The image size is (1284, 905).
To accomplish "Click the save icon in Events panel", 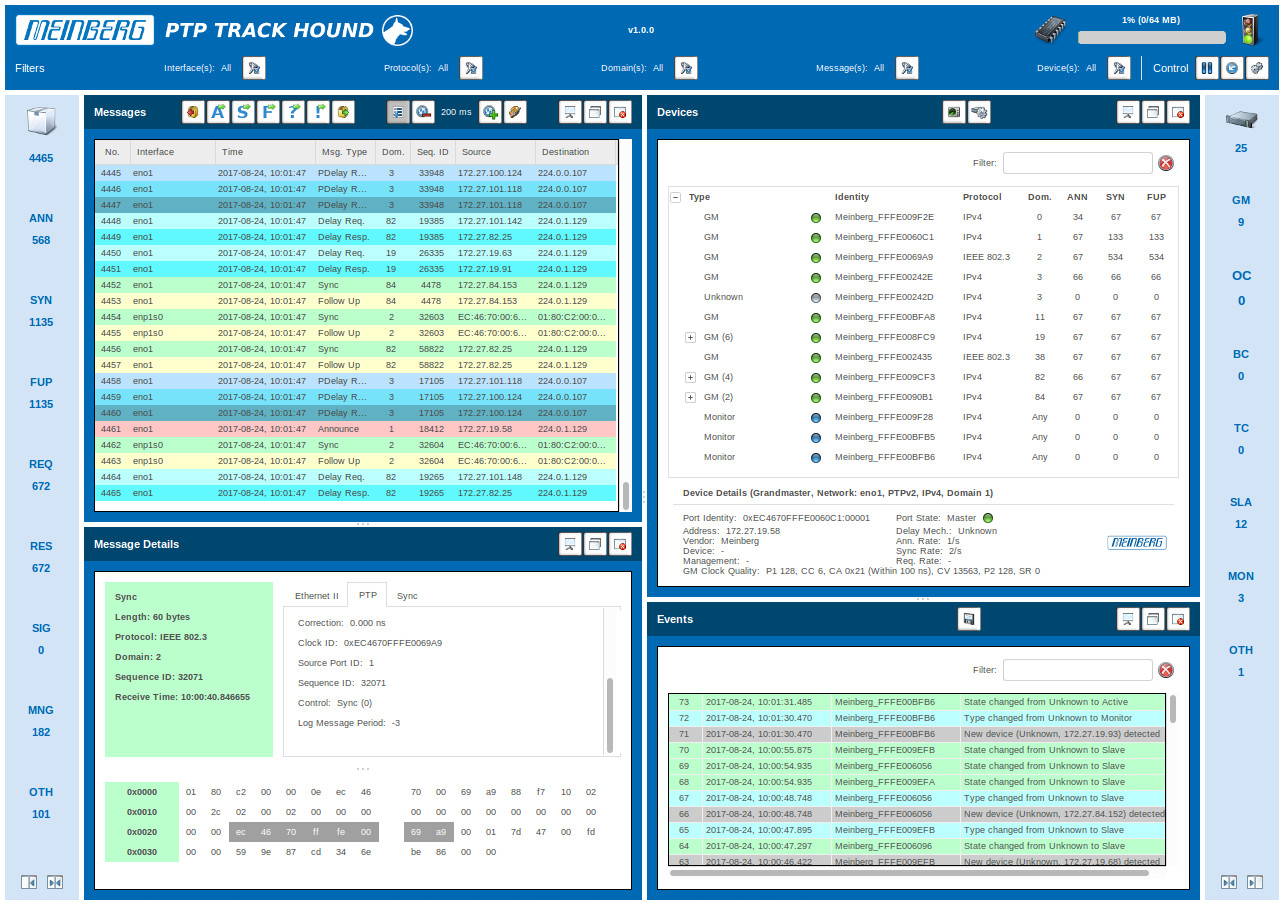I will 968,619.
